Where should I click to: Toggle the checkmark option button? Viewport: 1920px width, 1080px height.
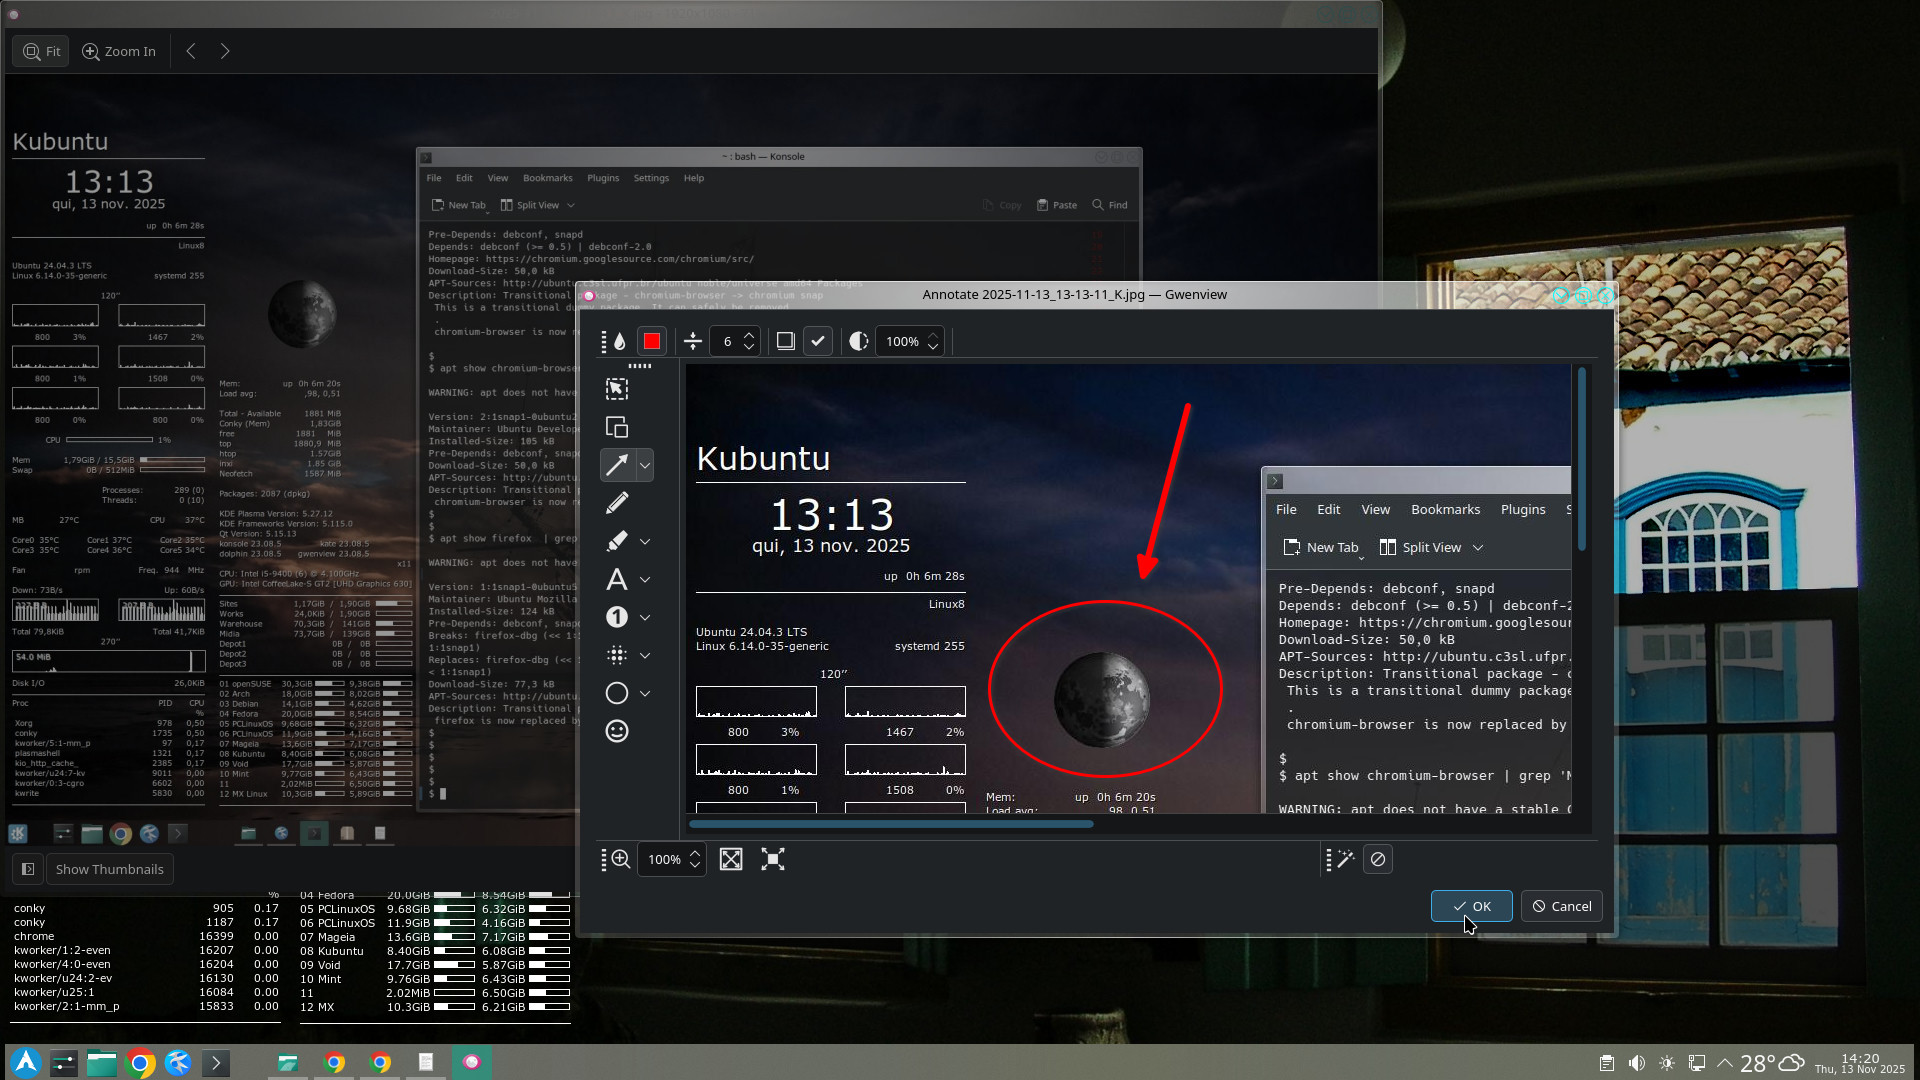[x=818, y=341]
